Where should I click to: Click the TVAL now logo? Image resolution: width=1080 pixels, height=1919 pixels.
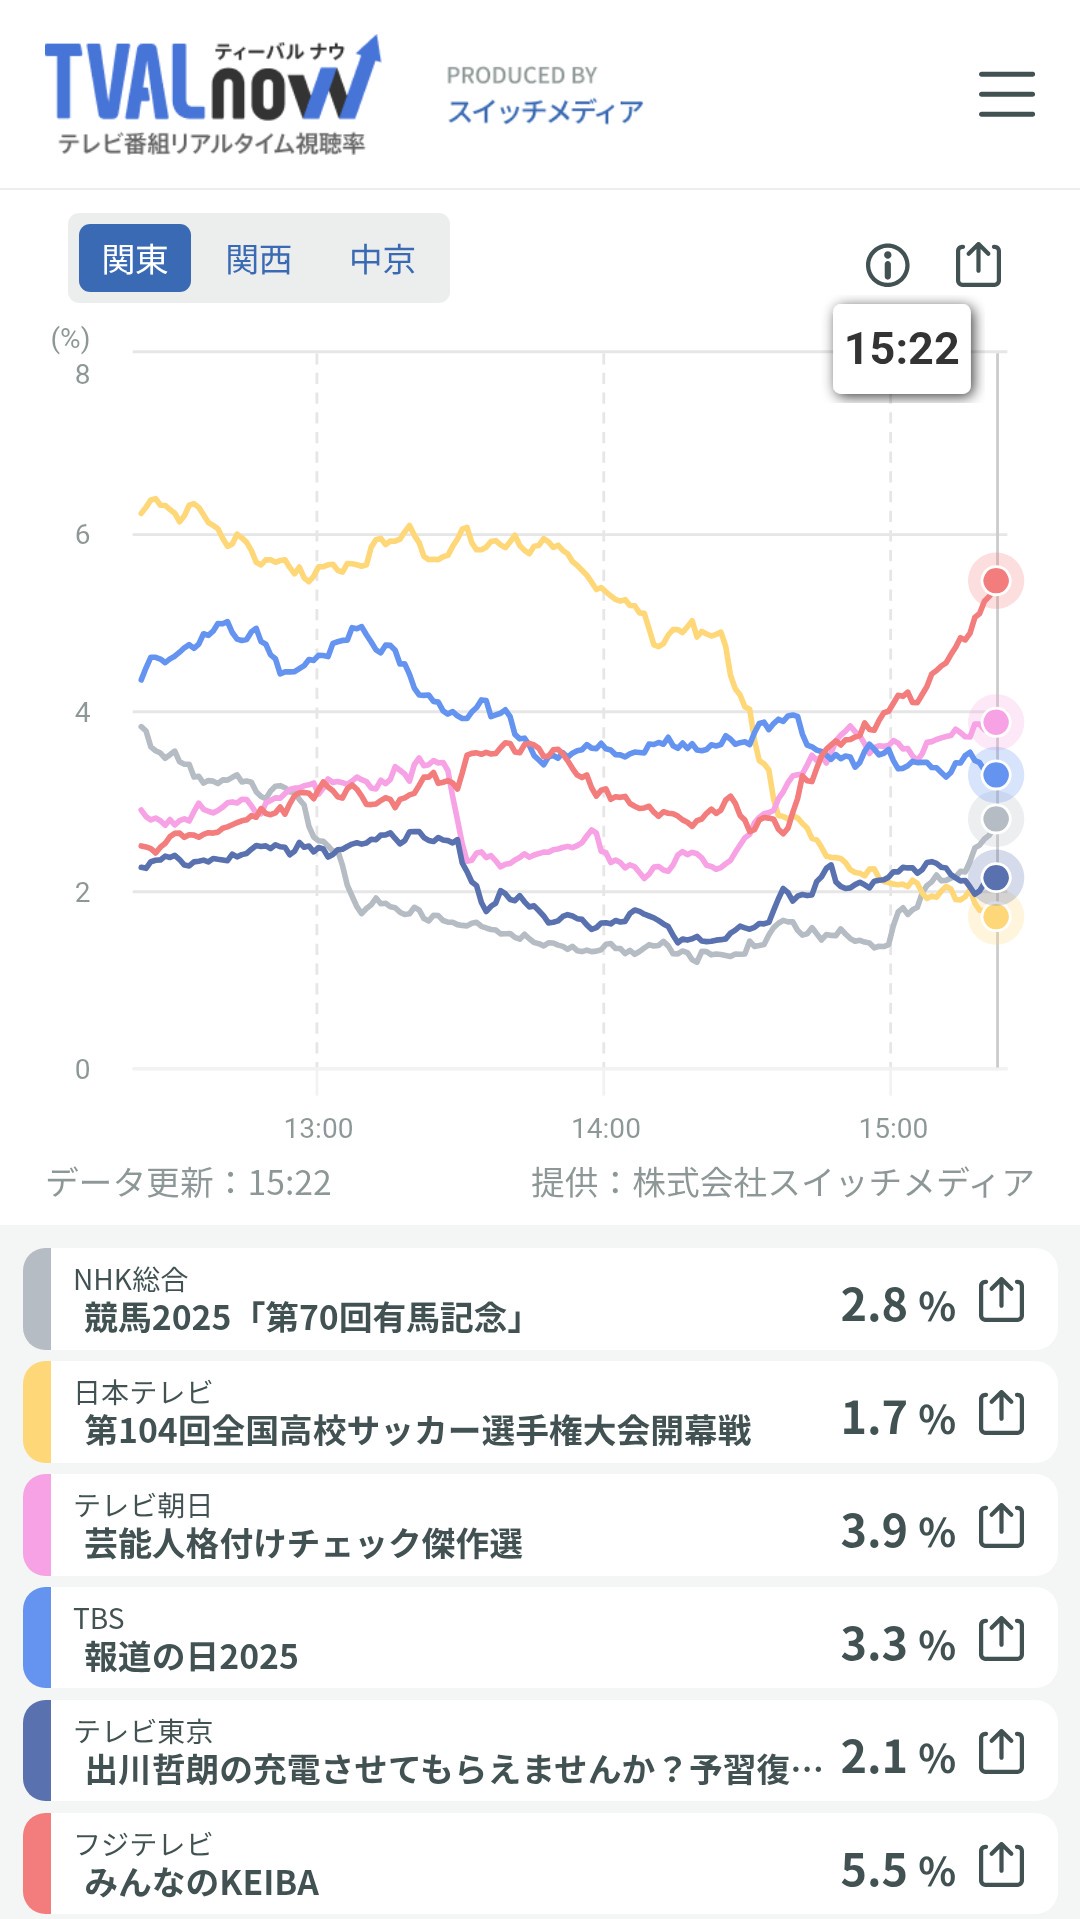(212, 95)
